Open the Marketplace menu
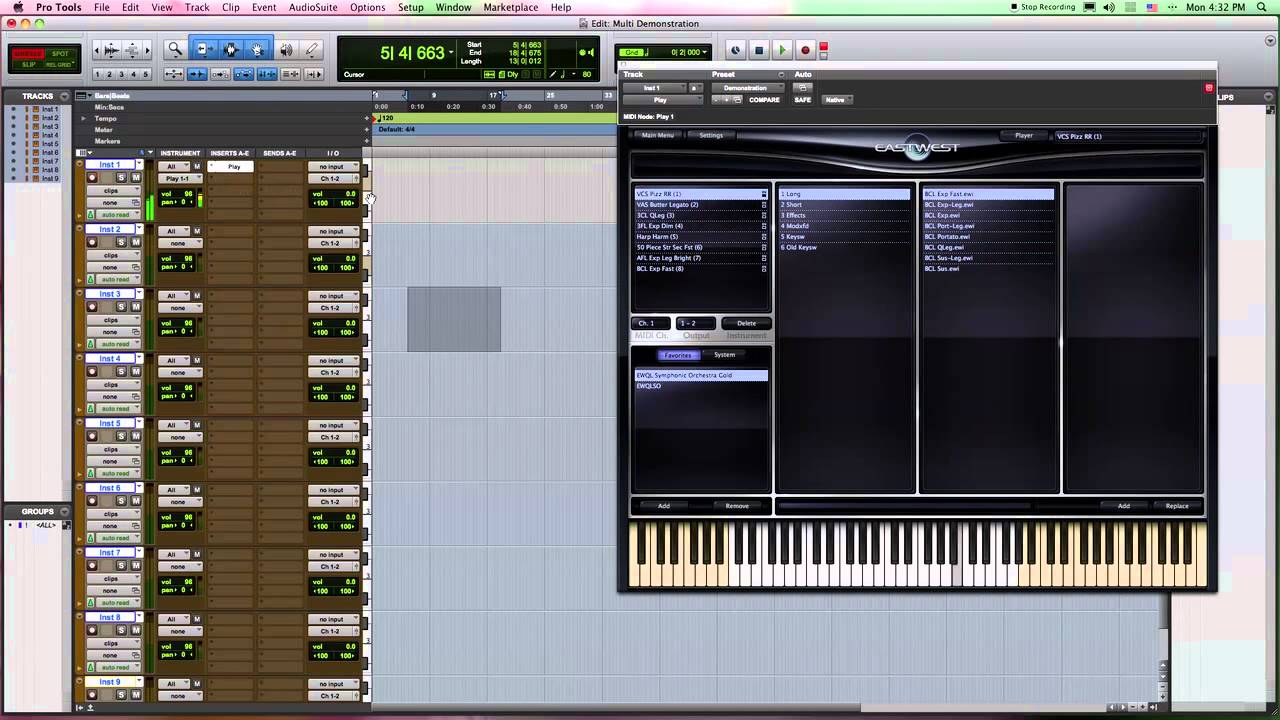Image resolution: width=1280 pixels, height=720 pixels. click(510, 7)
